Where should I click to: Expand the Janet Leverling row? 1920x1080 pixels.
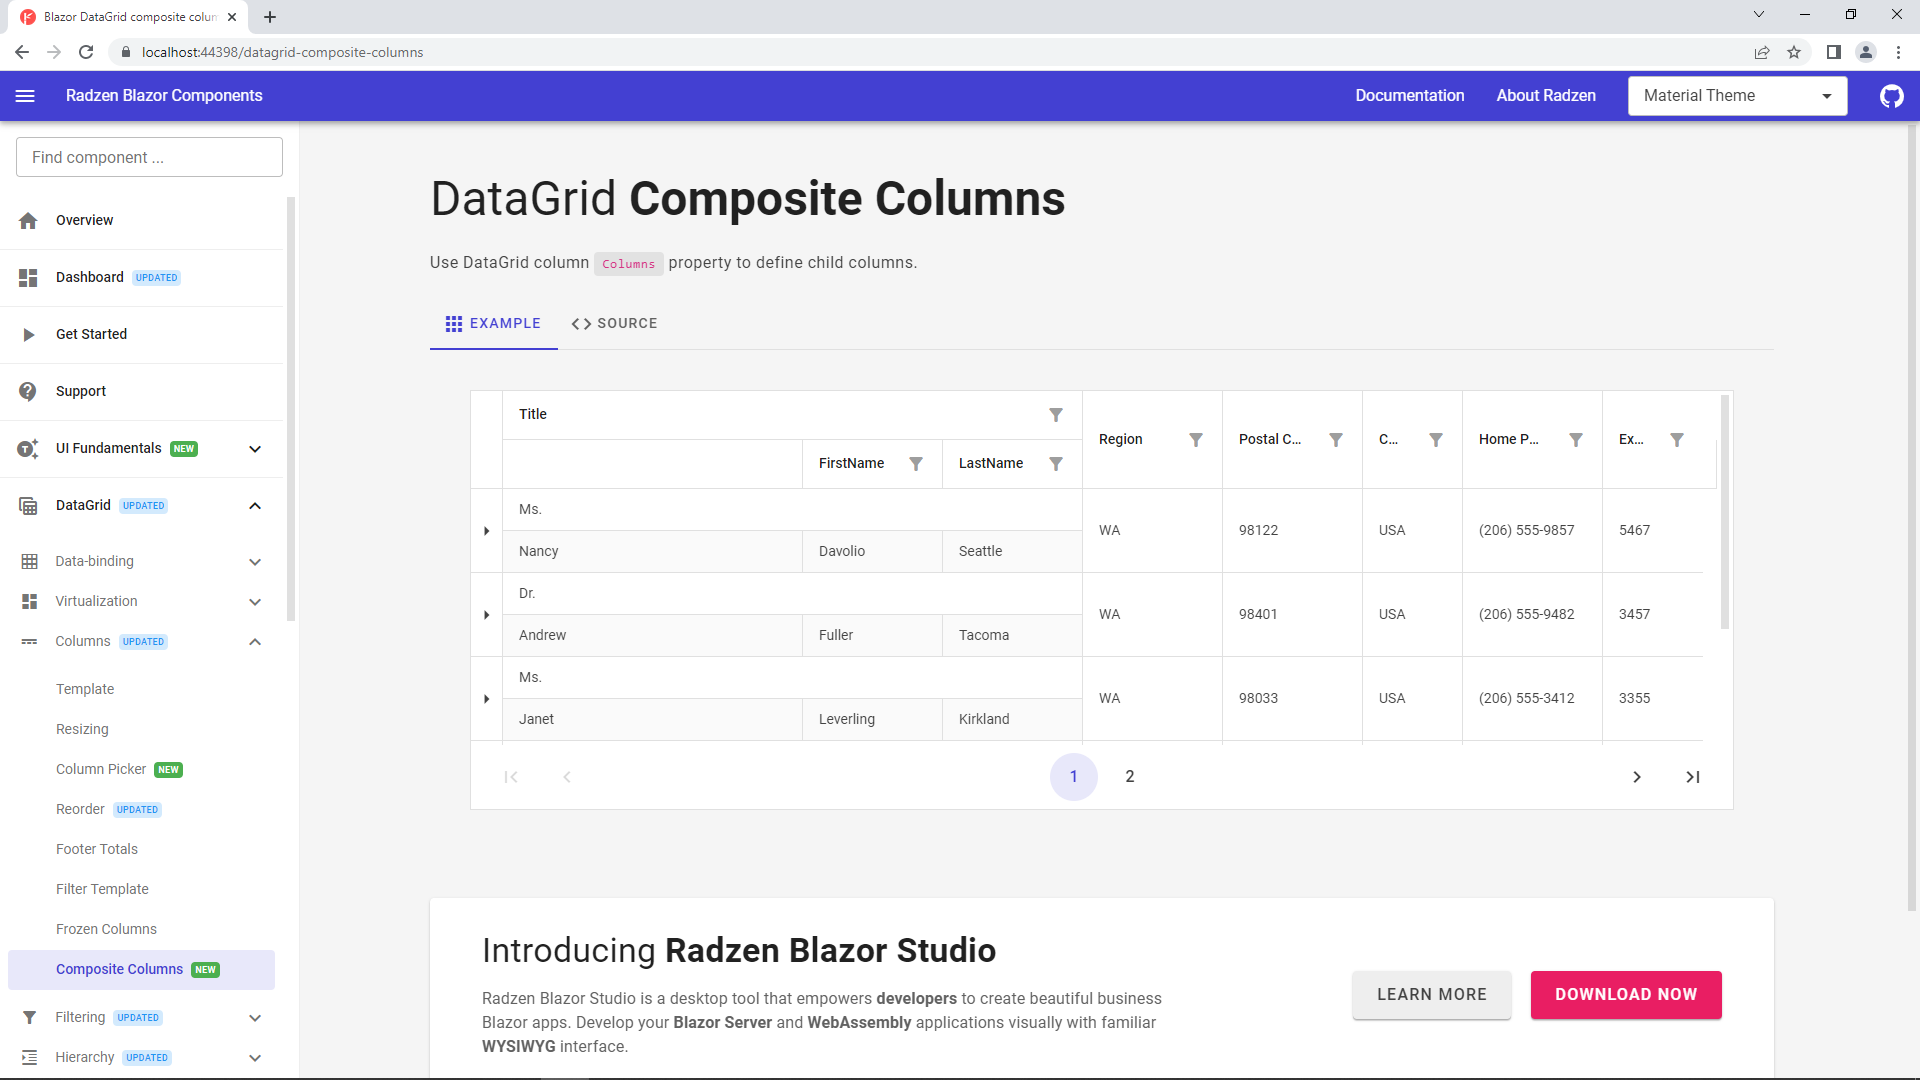coord(487,699)
